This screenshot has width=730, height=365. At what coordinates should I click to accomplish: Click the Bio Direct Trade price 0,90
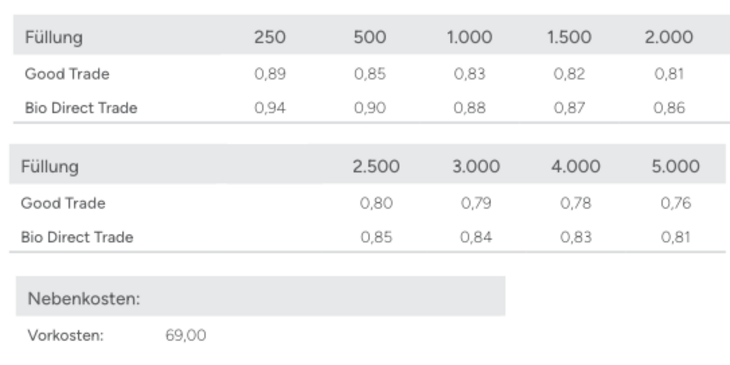[370, 108]
